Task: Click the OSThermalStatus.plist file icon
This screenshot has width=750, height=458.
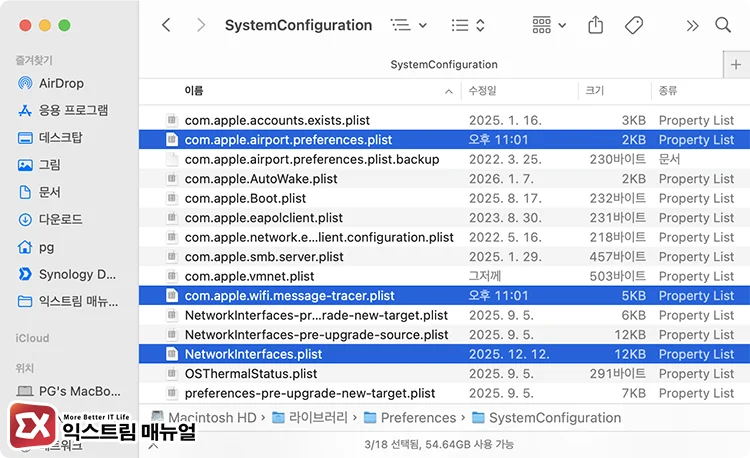Action: [172, 373]
